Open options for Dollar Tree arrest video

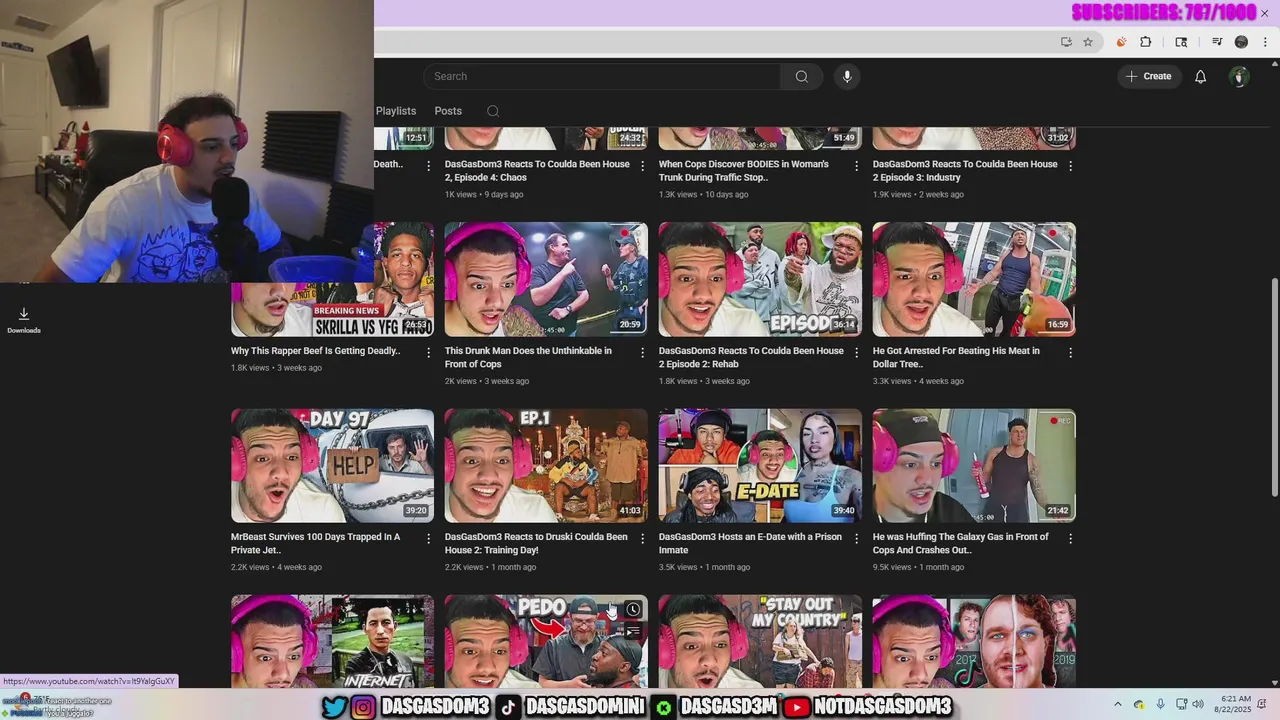pyautogui.click(x=1070, y=353)
